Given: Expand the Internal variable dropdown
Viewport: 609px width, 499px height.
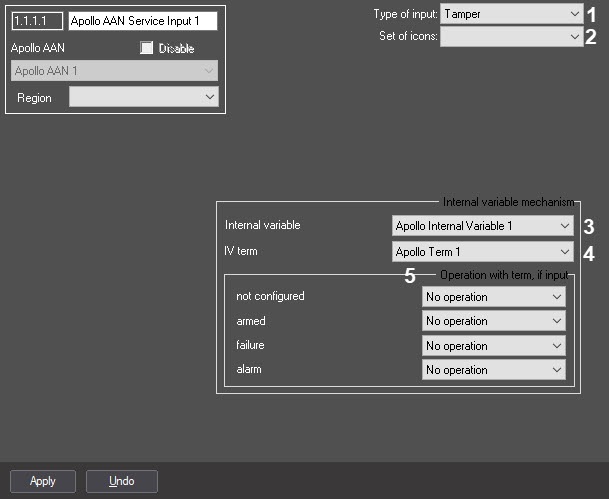Looking at the screenshot, I should pyautogui.click(x=482, y=226).
